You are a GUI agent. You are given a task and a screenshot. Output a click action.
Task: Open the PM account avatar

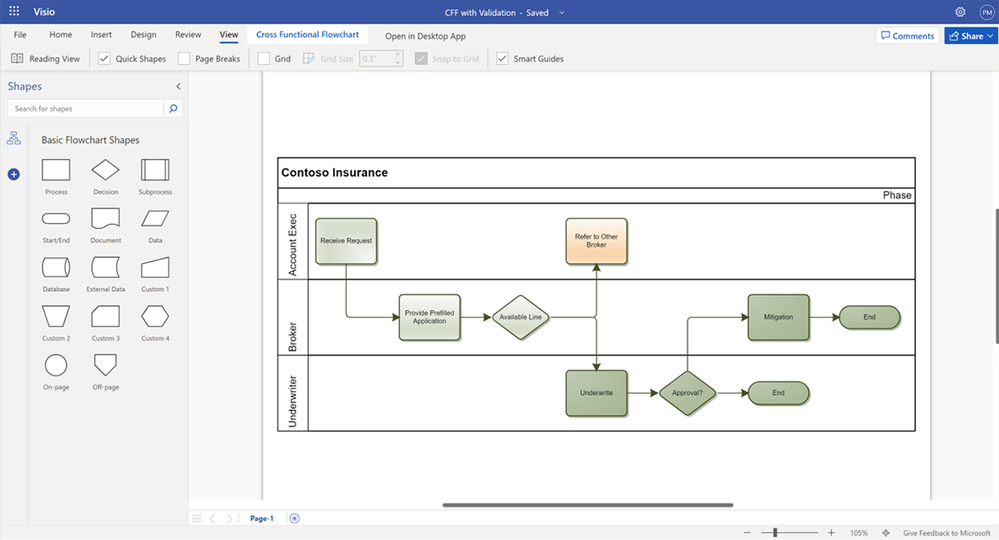pos(987,12)
